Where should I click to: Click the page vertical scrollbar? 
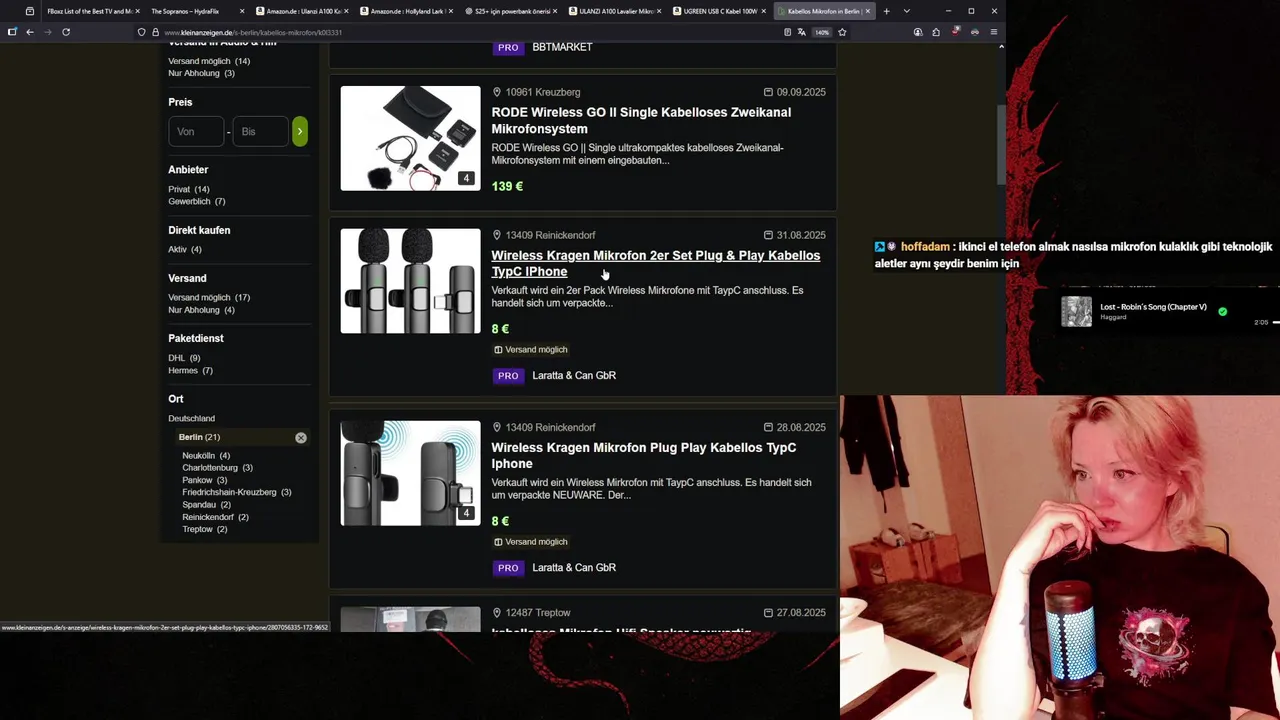coord(1001,145)
